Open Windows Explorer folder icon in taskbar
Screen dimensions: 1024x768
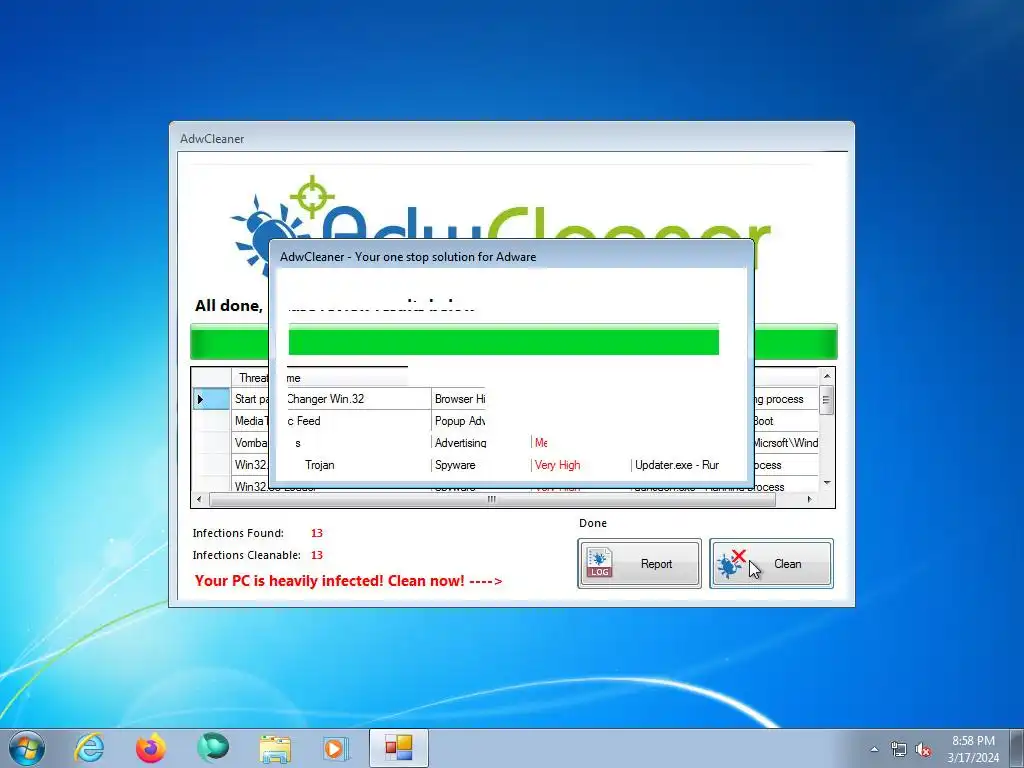[275, 748]
